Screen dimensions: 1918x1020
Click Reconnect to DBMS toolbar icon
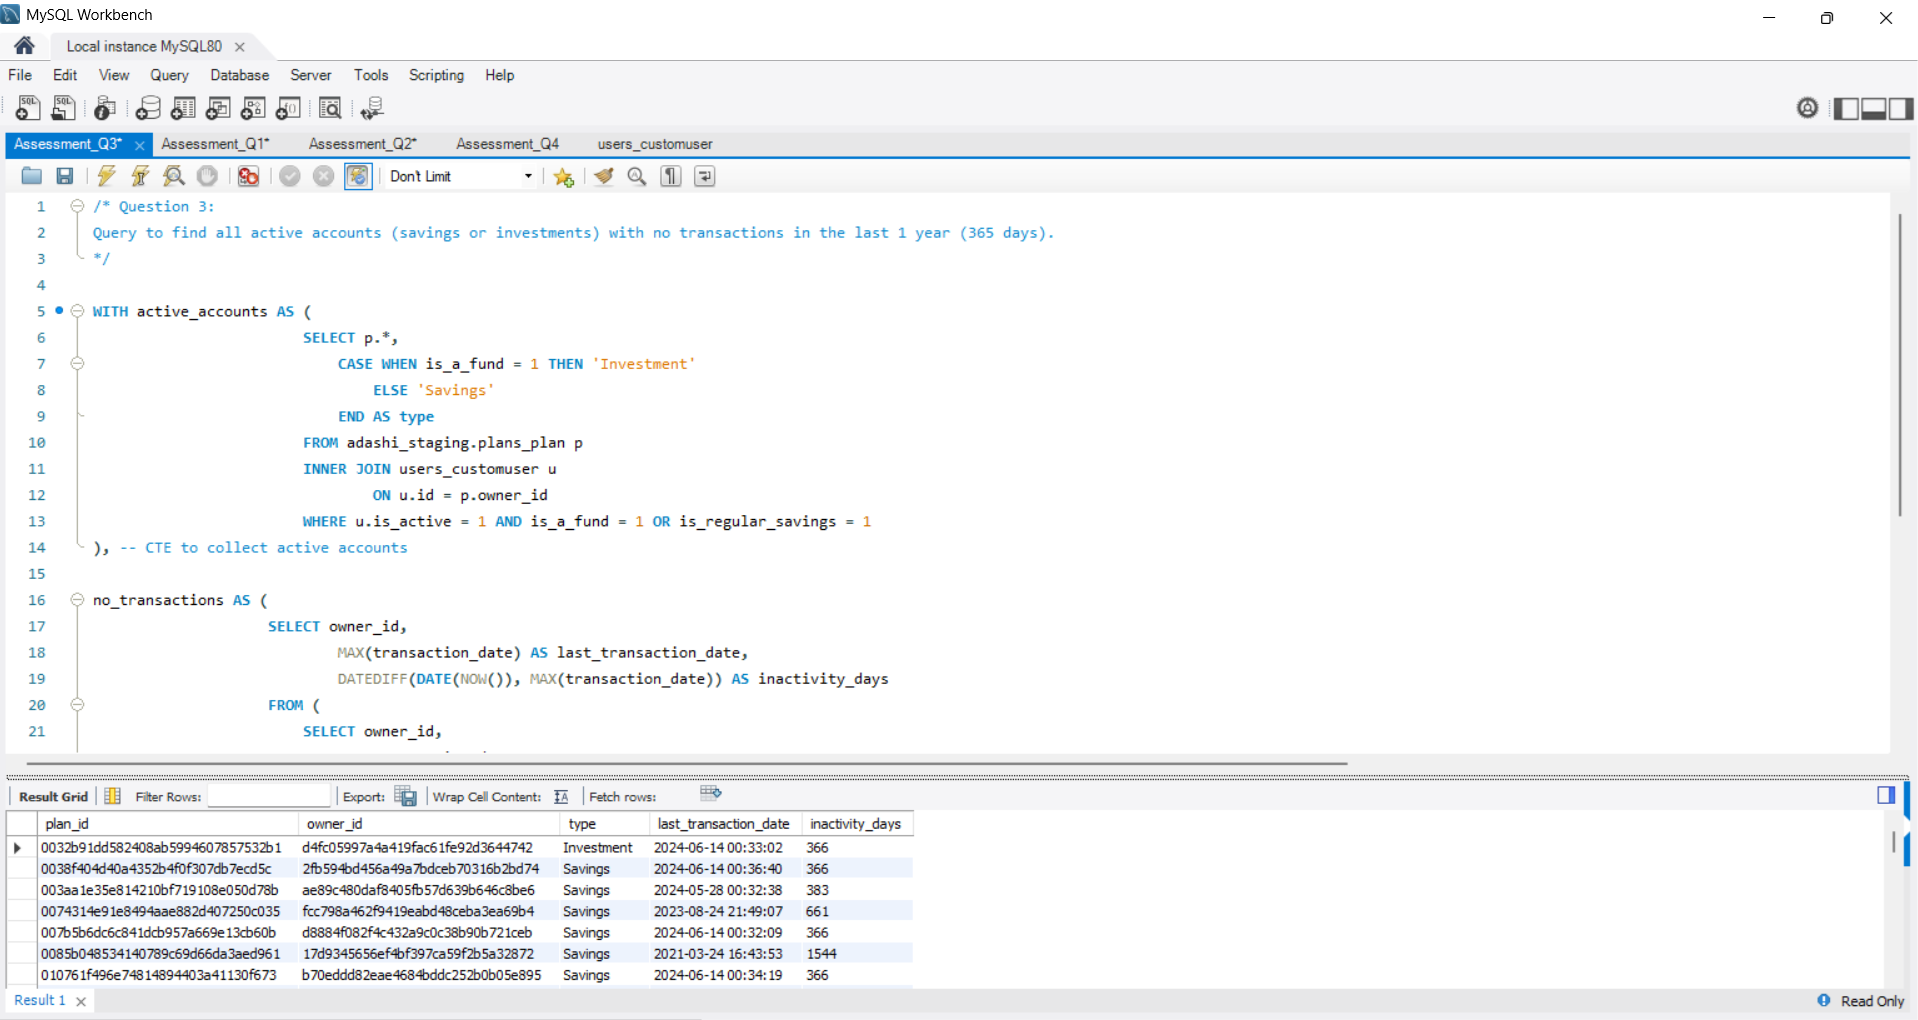coord(372,108)
